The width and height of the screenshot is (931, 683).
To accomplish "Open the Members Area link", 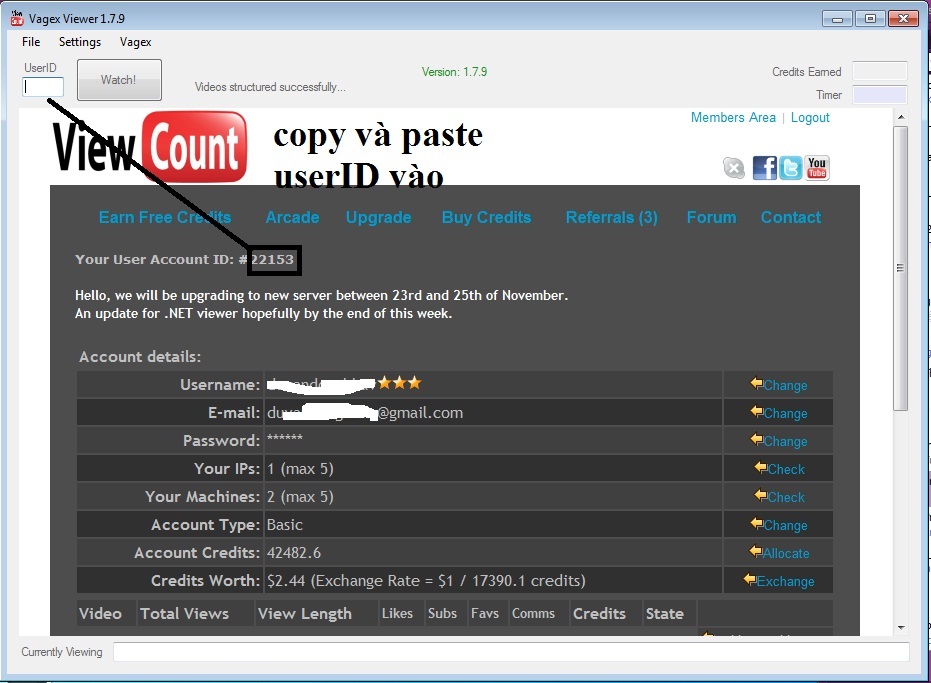I will coord(733,118).
